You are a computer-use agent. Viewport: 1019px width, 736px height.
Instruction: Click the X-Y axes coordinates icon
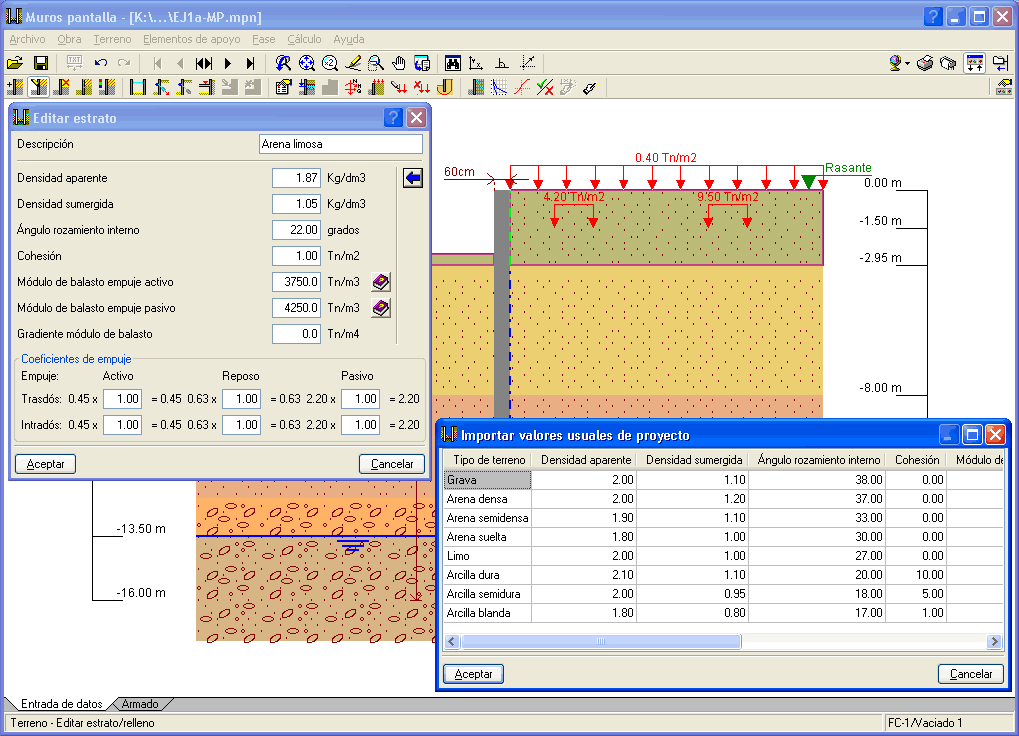[x=476, y=63]
